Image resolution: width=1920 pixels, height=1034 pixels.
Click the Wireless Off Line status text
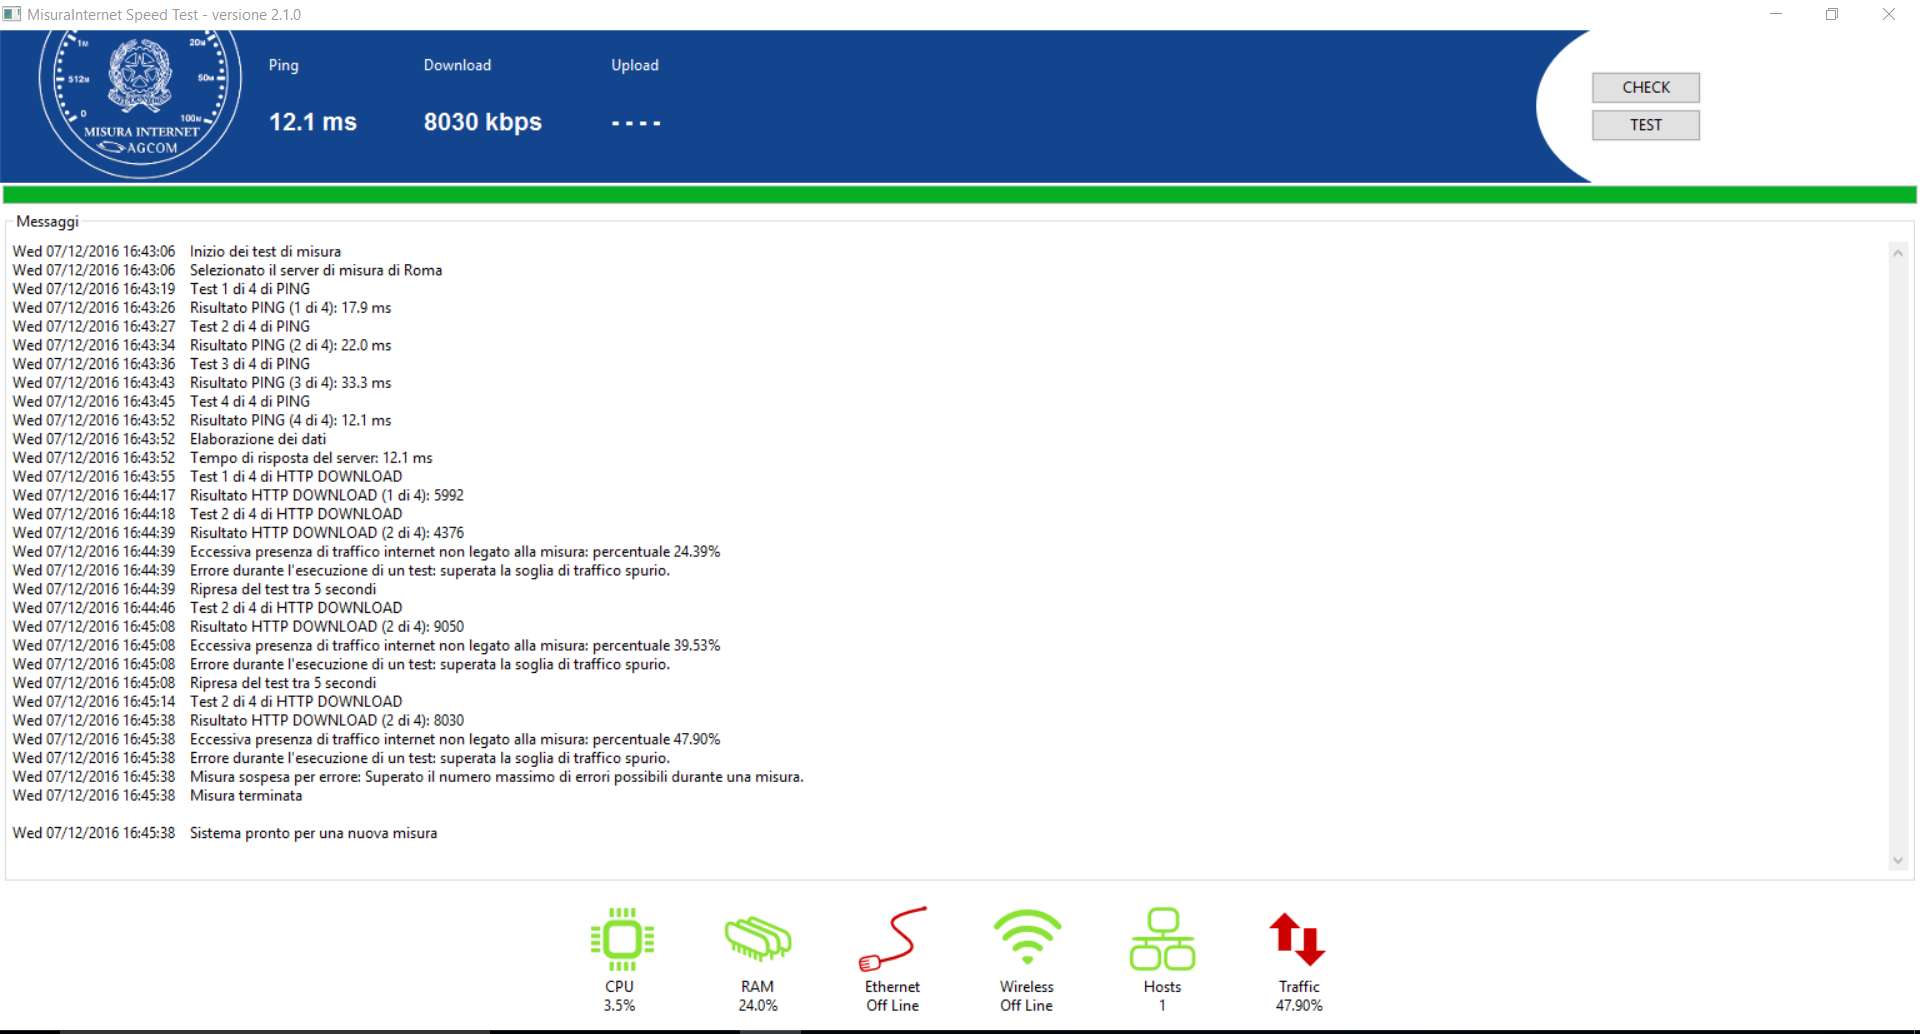point(1026,1005)
